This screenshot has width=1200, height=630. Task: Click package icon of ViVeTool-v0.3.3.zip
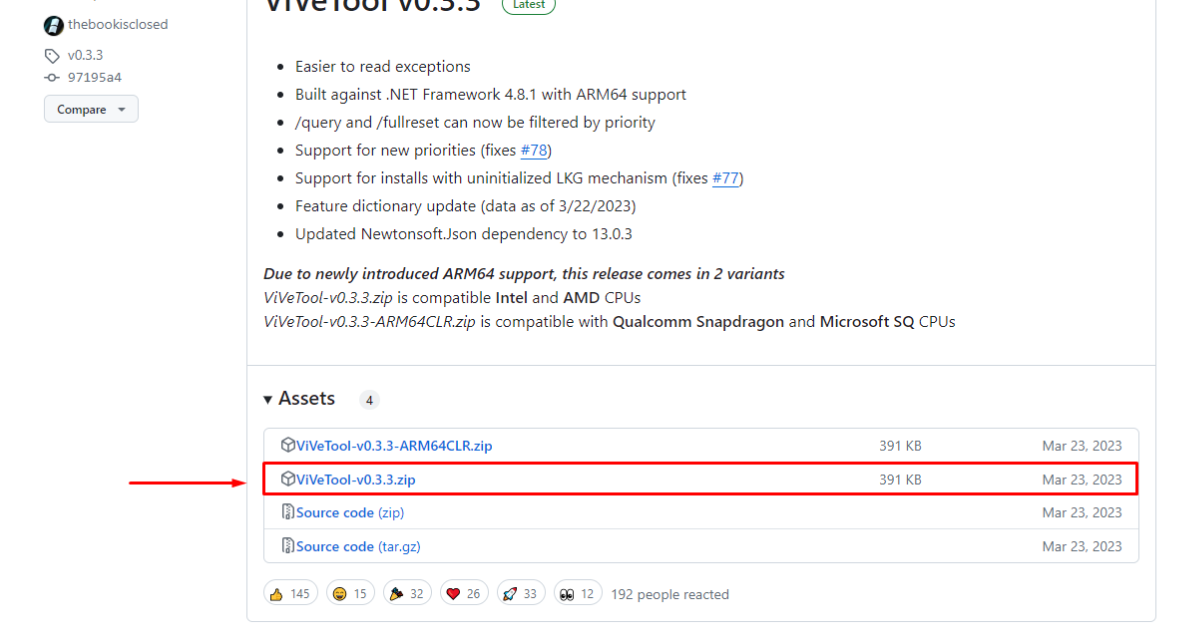click(288, 479)
